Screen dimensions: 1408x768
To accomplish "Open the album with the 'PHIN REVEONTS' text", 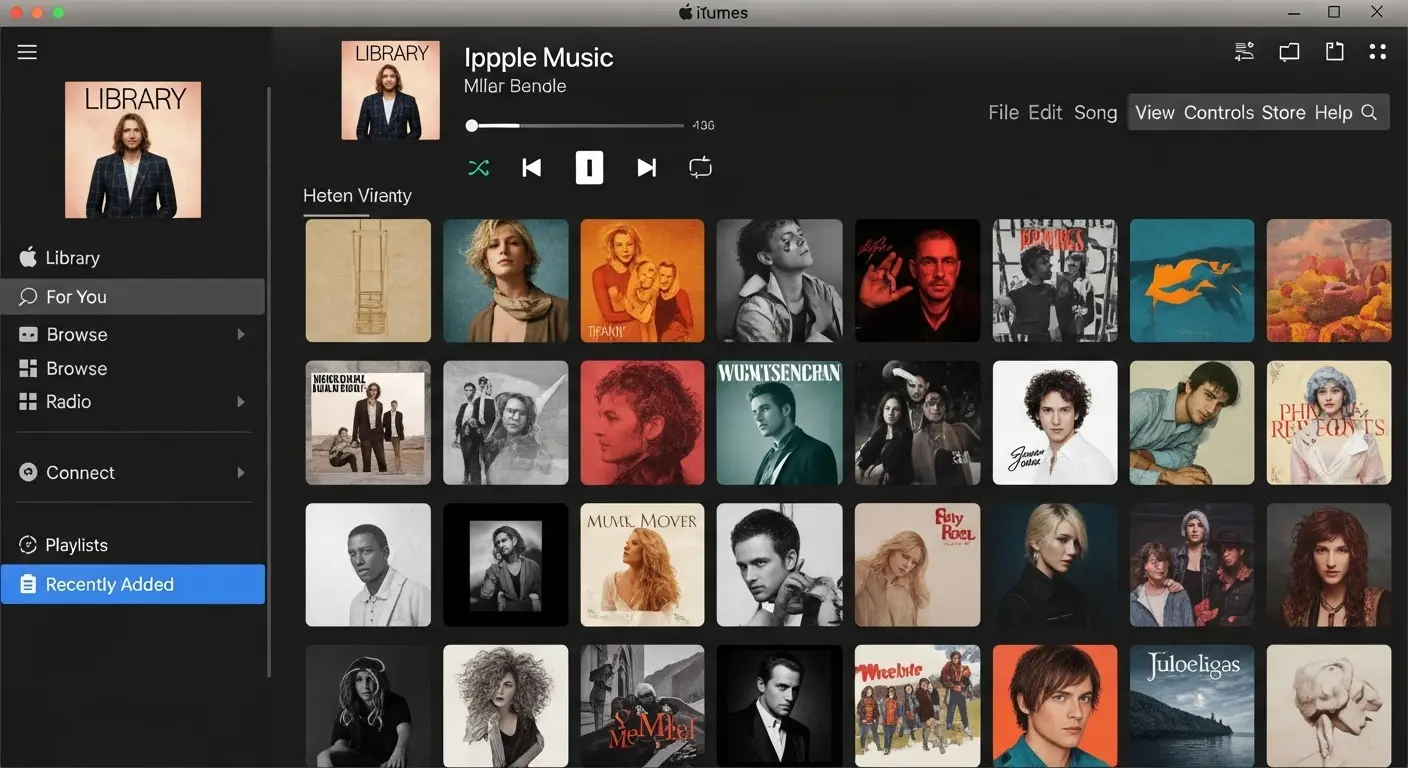I will click(1329, 423).
